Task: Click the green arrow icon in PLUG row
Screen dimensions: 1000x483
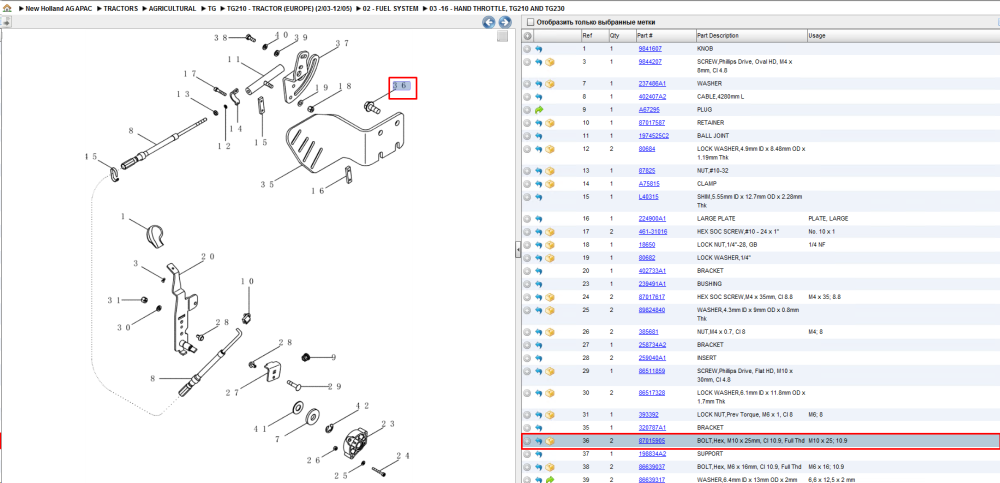Action: pyautogui.click(x=539, y=110)
